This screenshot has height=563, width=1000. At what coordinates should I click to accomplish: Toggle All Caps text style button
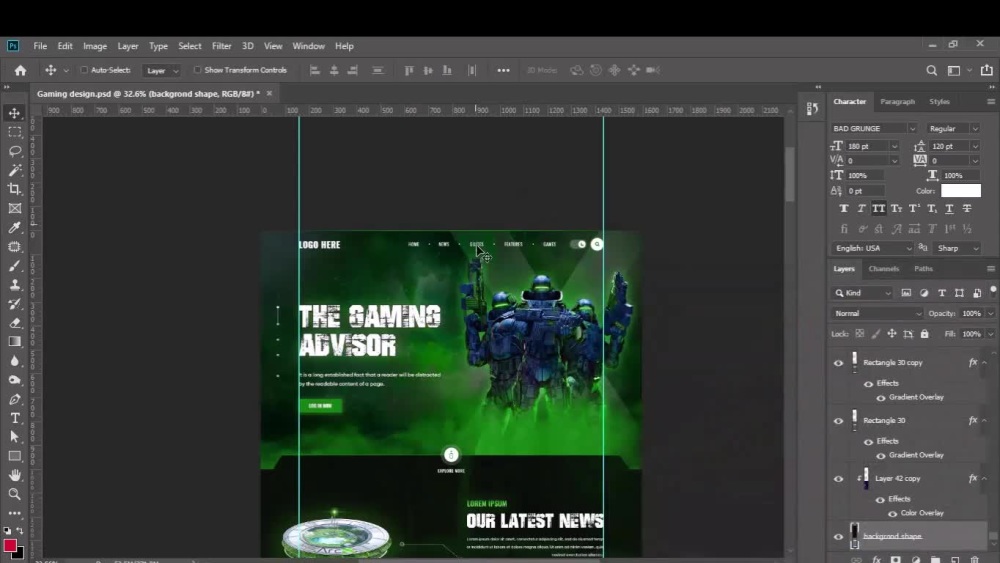click(879, 208)
